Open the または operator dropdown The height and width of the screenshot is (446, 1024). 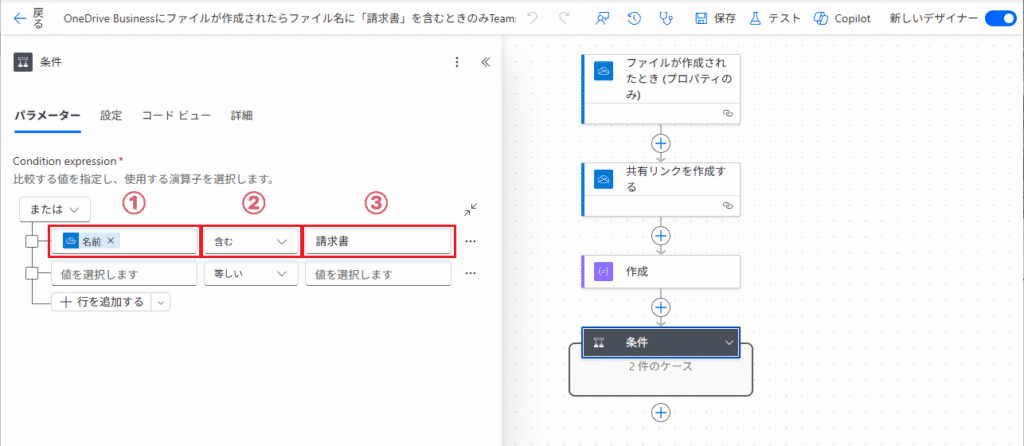tap(55, 209)
